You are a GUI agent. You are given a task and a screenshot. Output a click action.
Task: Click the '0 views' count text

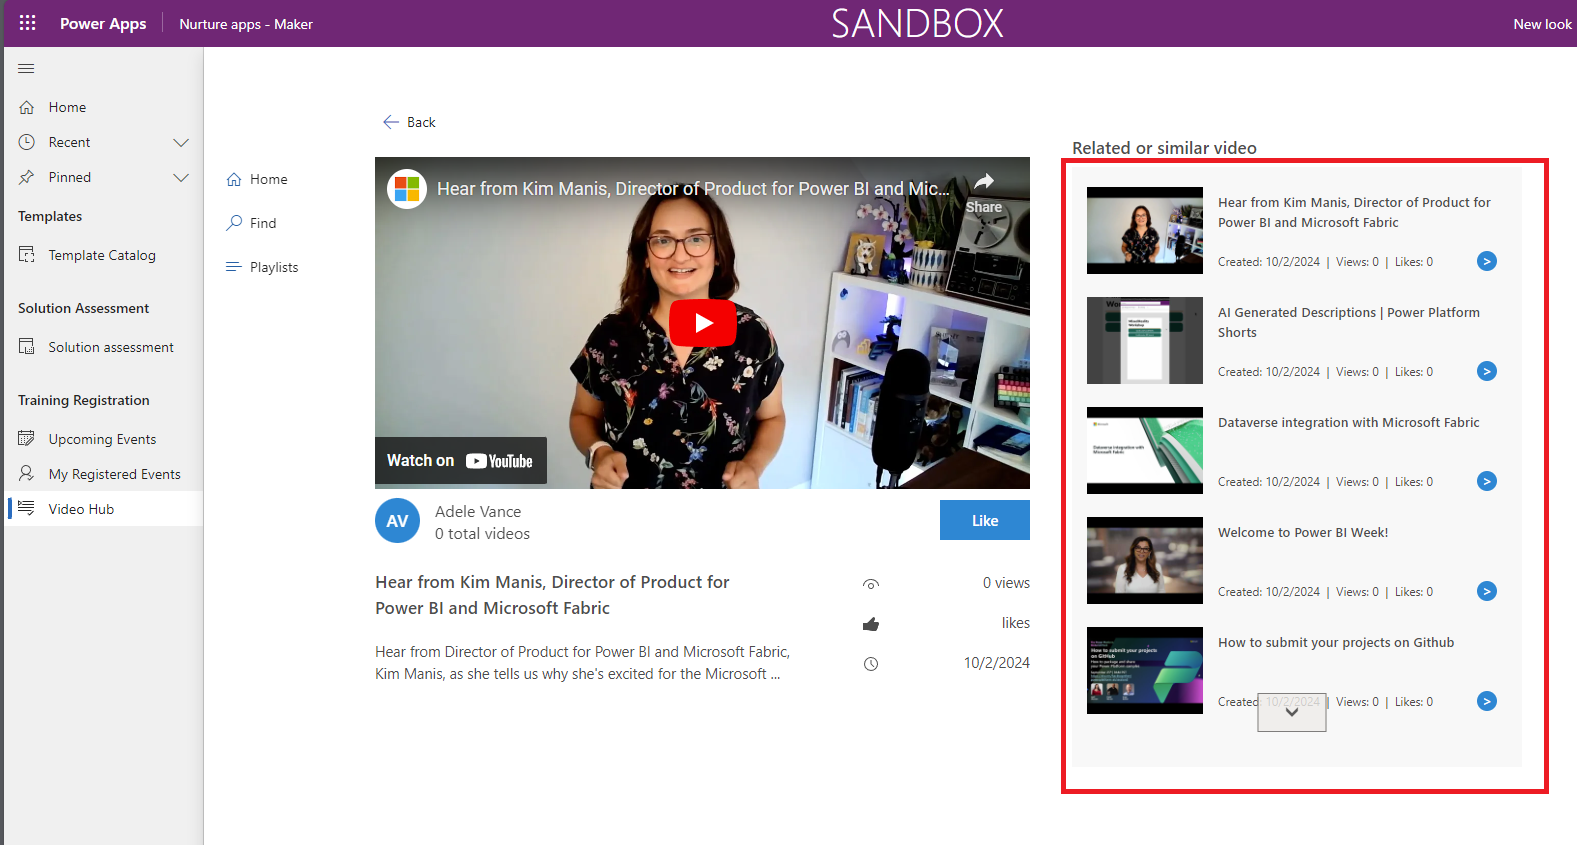(x=1006, y=583)
